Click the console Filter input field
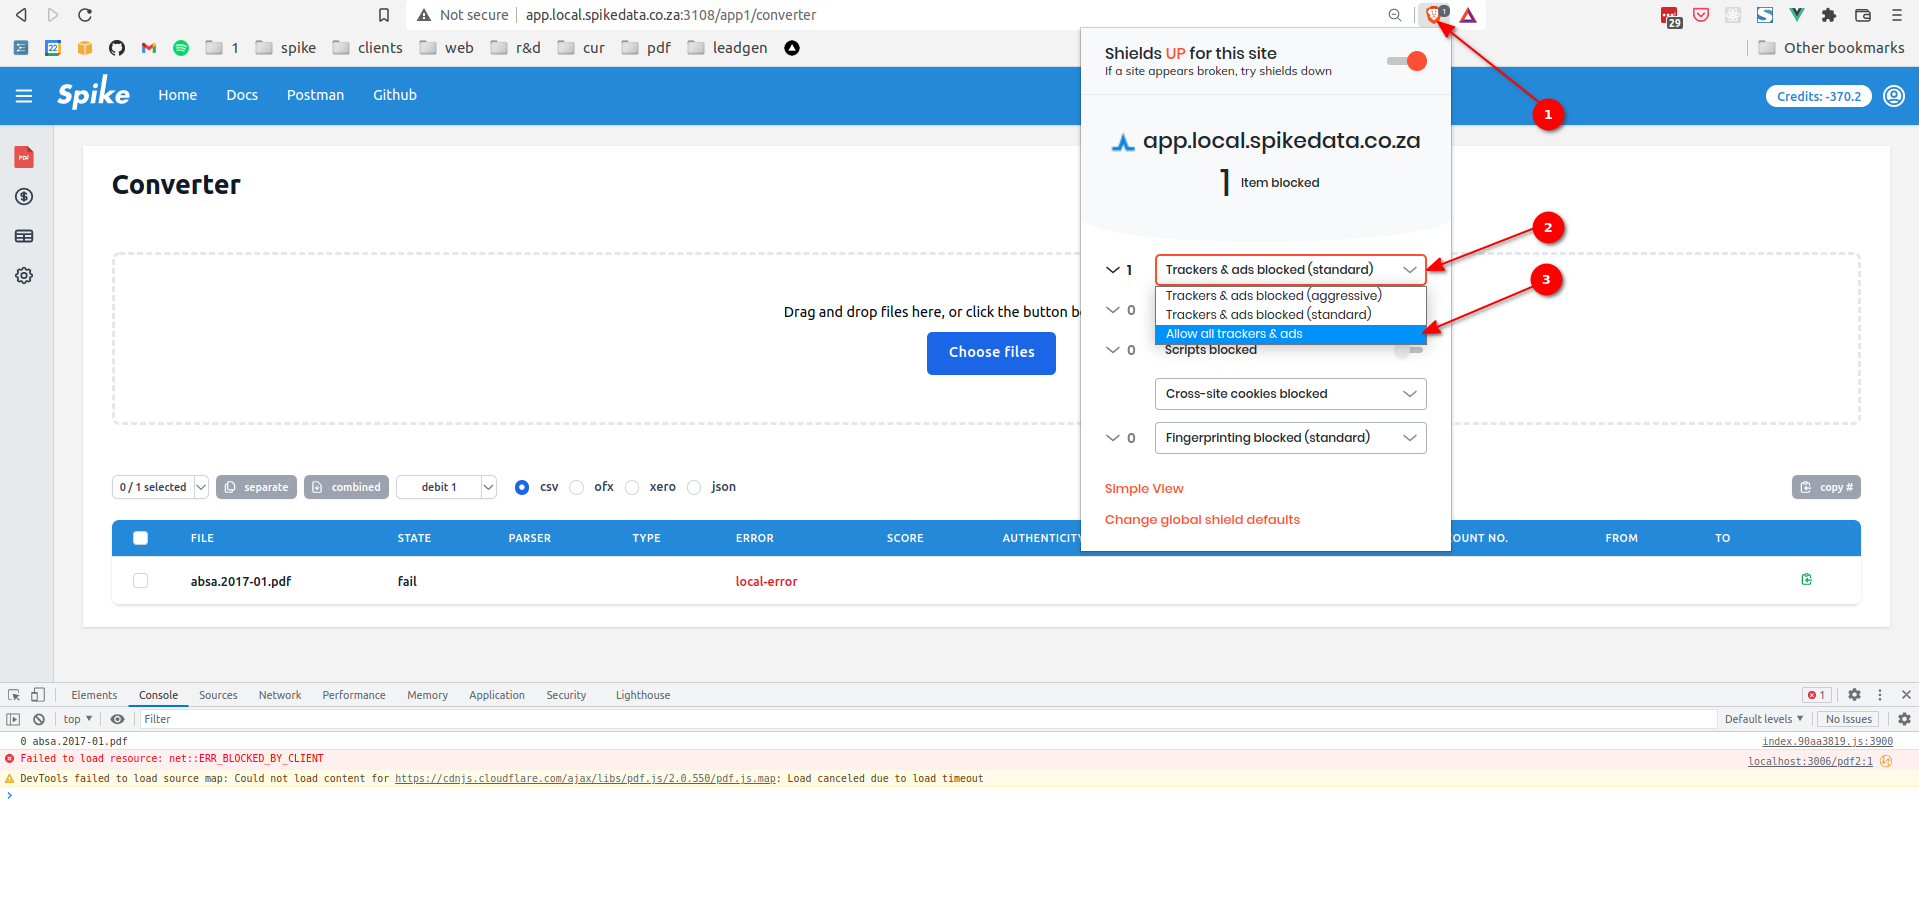Viewport: 1919px width, 916px height. pos(900,719)
